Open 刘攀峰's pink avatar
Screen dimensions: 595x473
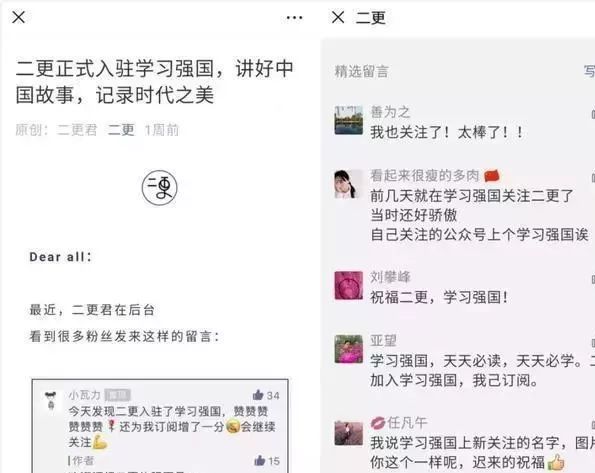(x=348, y=285)
